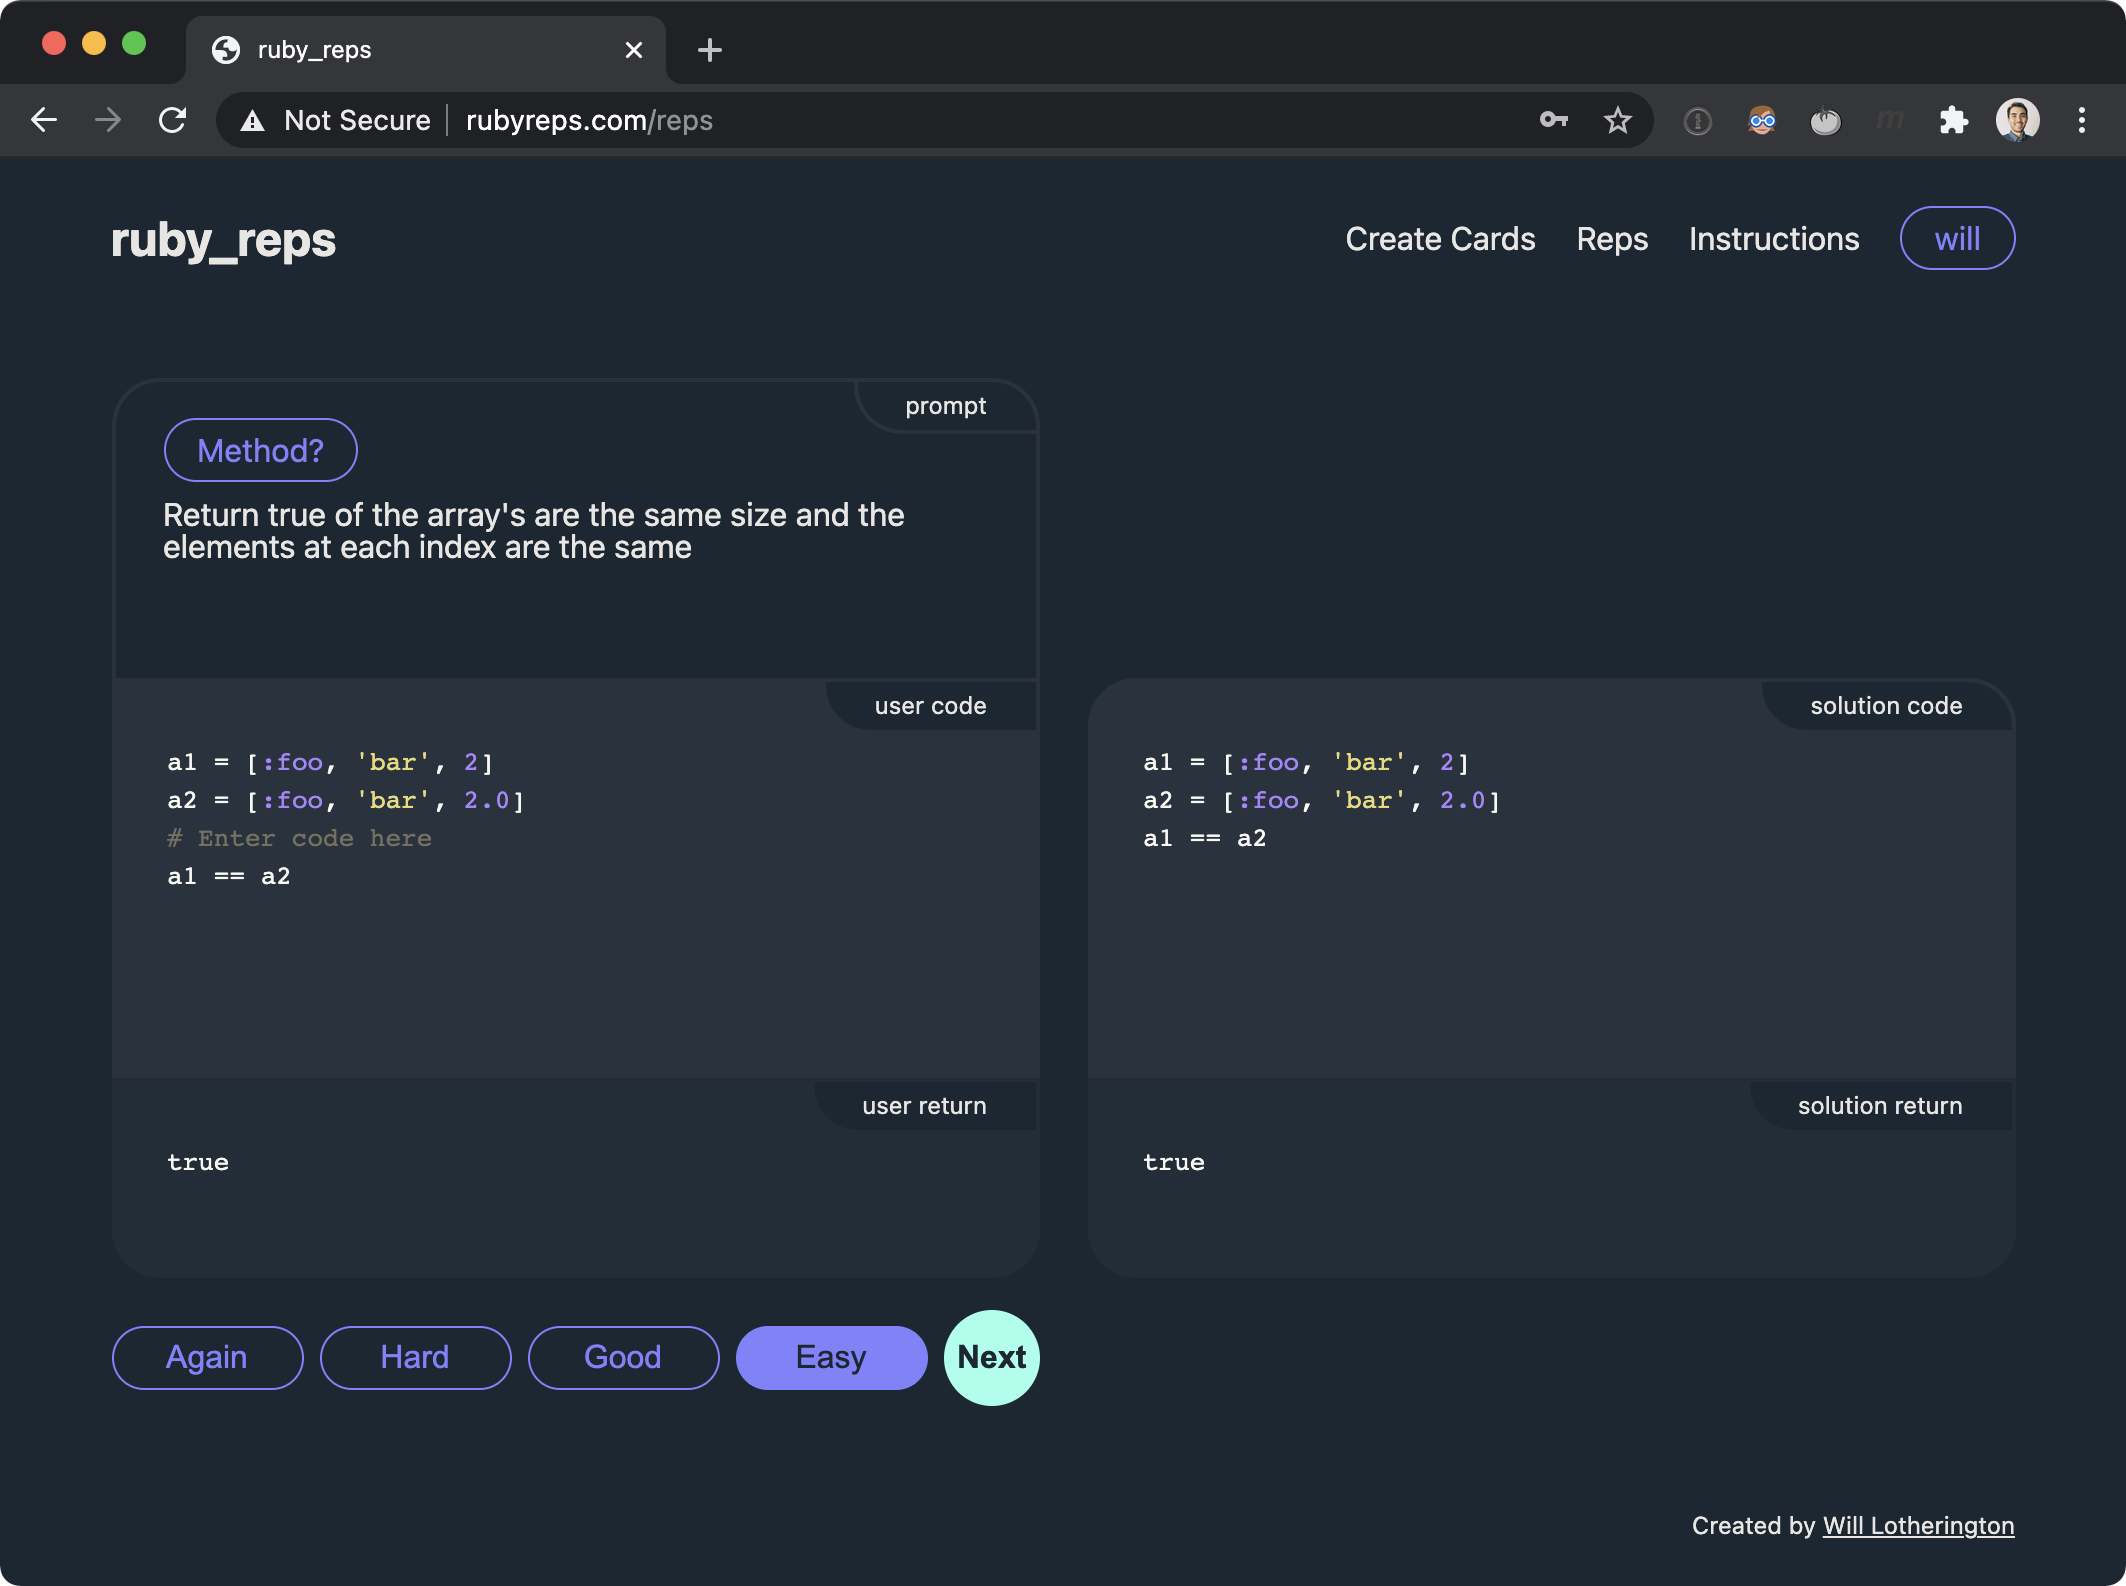Bookmark page with star icon
Screen dimensions: 2126x1586
1617,121
